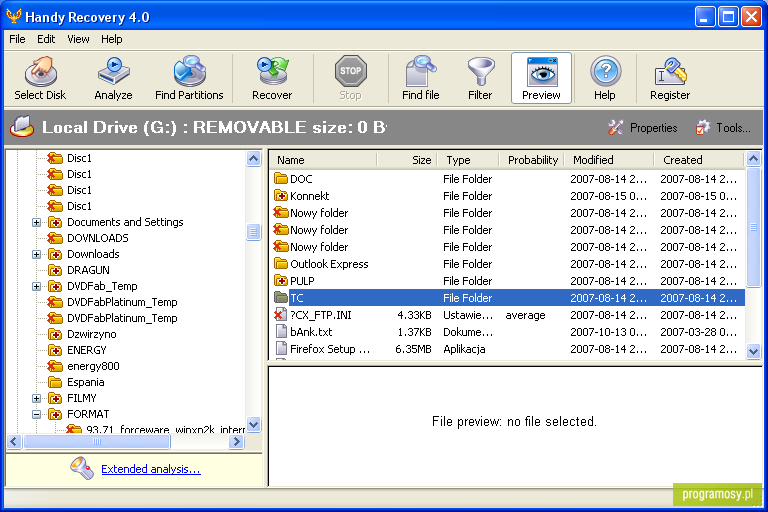Open the Find file tool
This screenshot has width=768, height=512.
[x=421, y=78]
